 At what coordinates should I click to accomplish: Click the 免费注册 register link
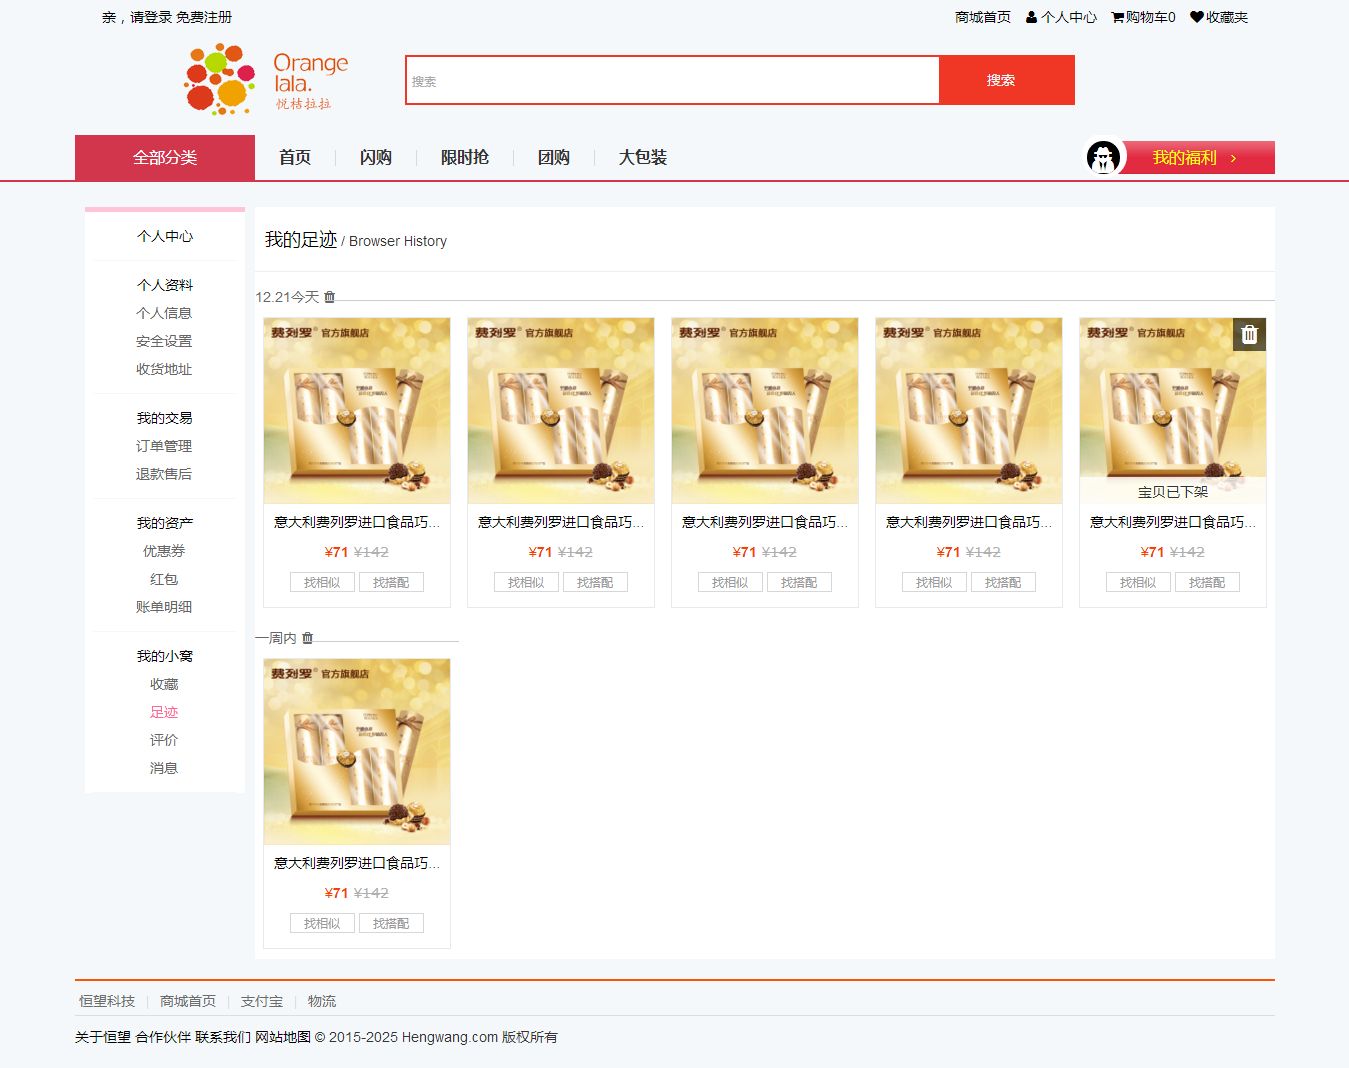tap(204, 17)
